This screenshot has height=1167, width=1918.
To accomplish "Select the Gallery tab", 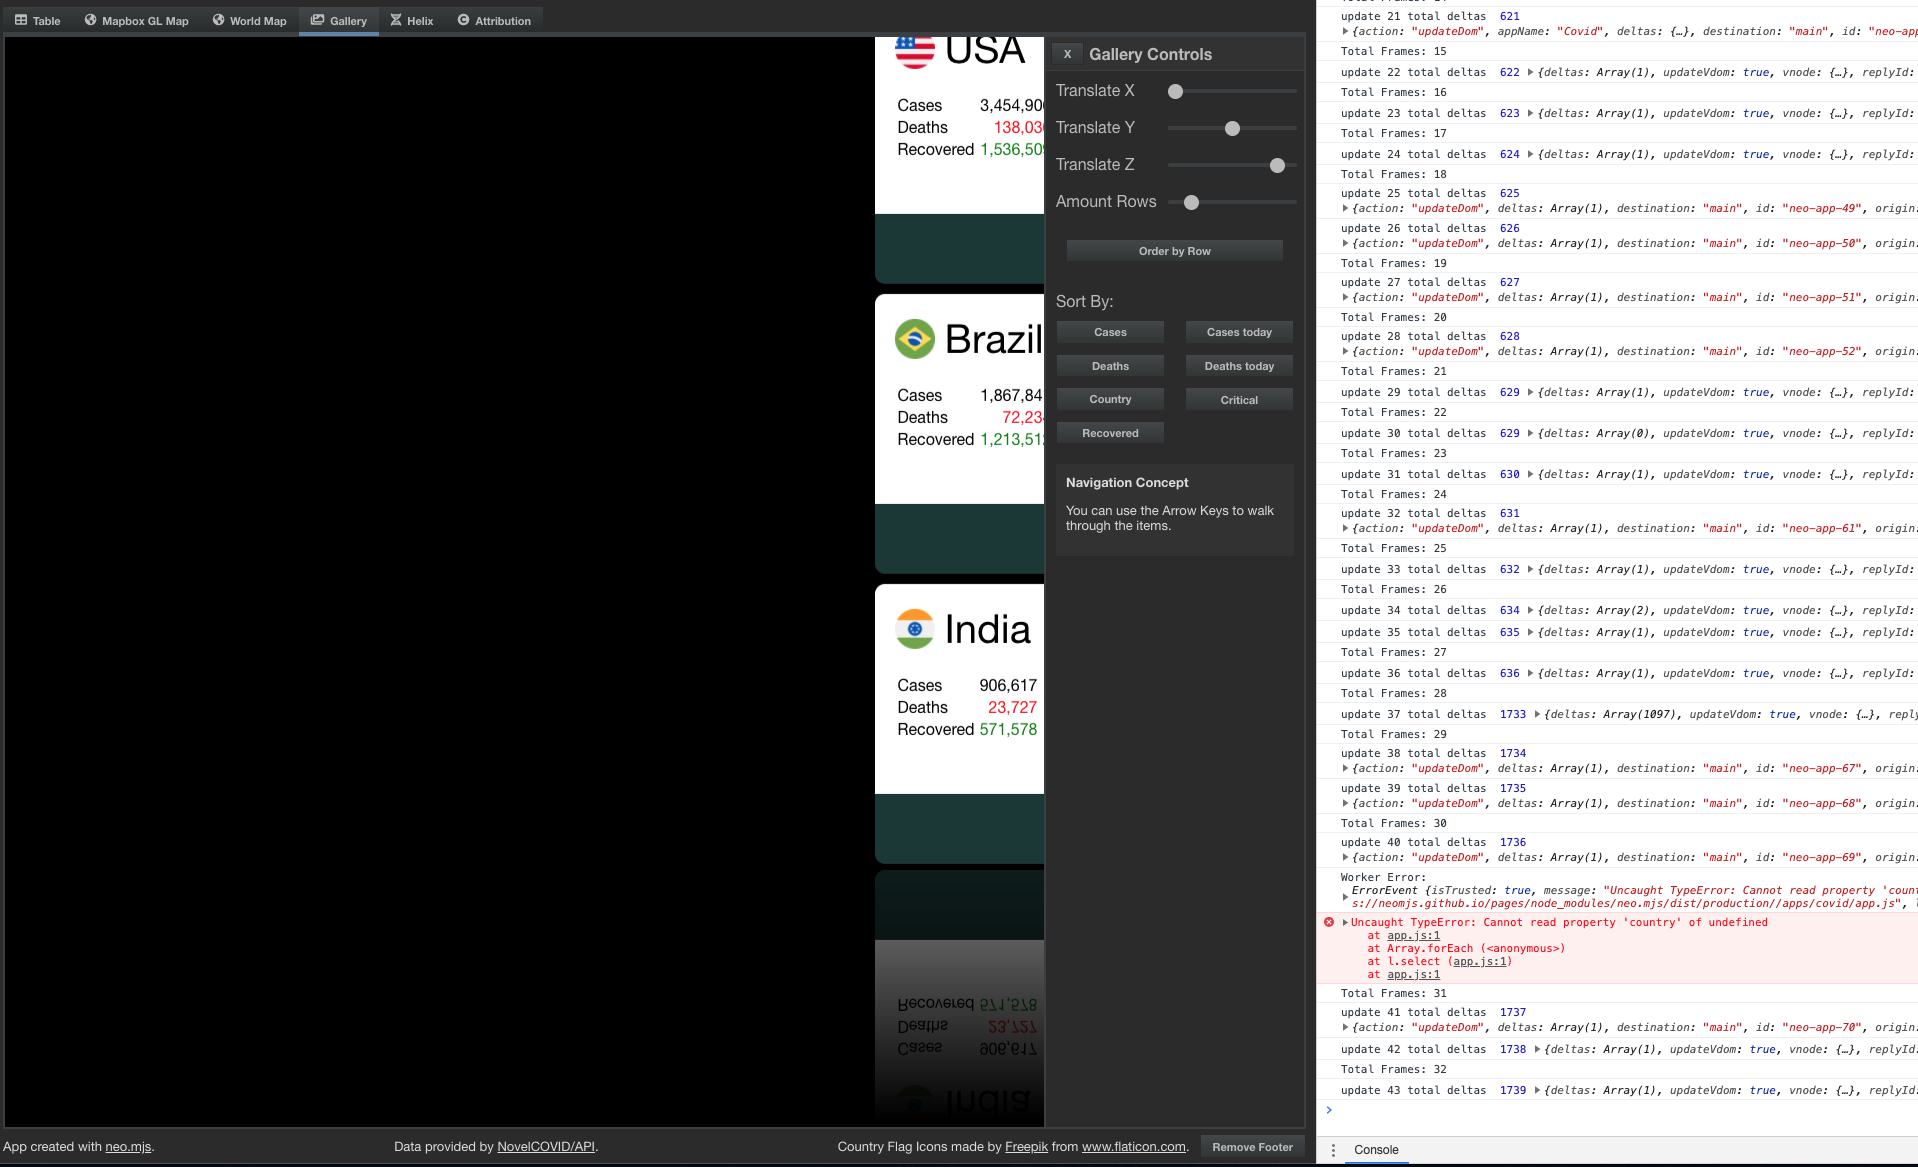I will tap(339, 20).
